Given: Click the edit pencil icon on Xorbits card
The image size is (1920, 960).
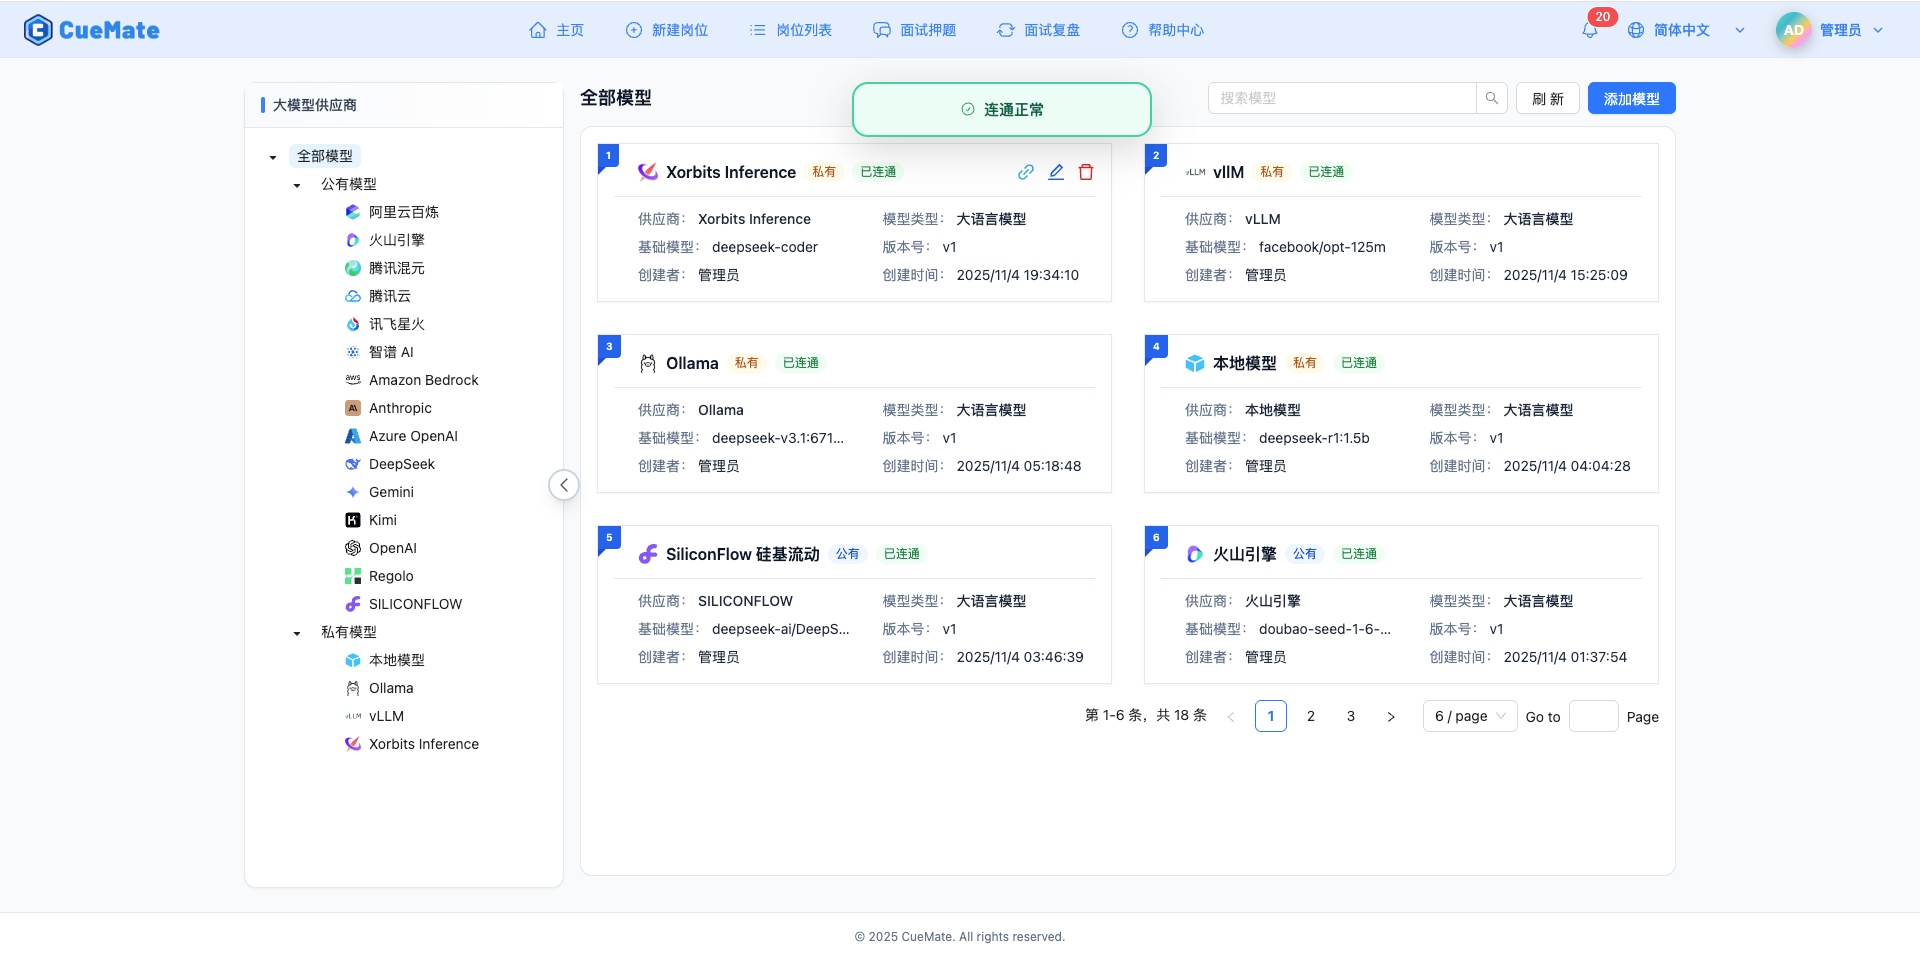Looking at the screenshot, I should [1056, 172].
